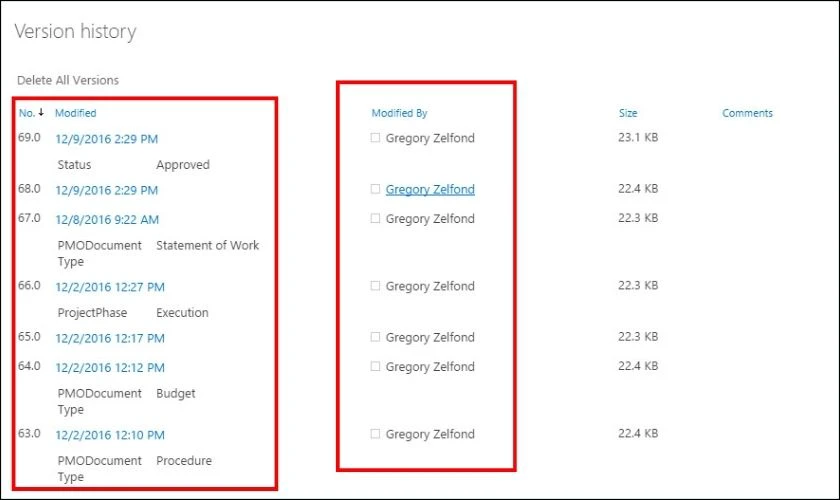Click the Execution project phase value
Viewport: 840px width, 500px height.
click(x=182, y=313)
